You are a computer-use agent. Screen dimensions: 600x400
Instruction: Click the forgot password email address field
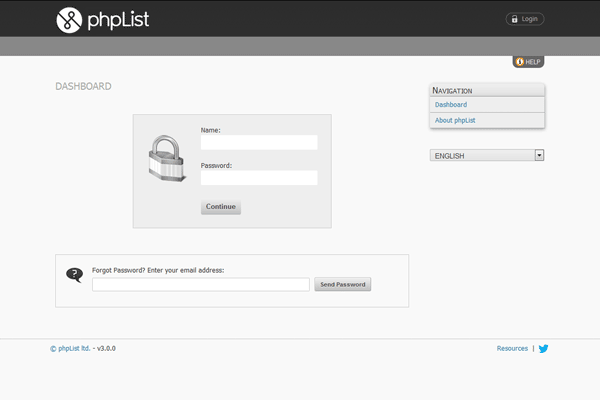(200, 285)
